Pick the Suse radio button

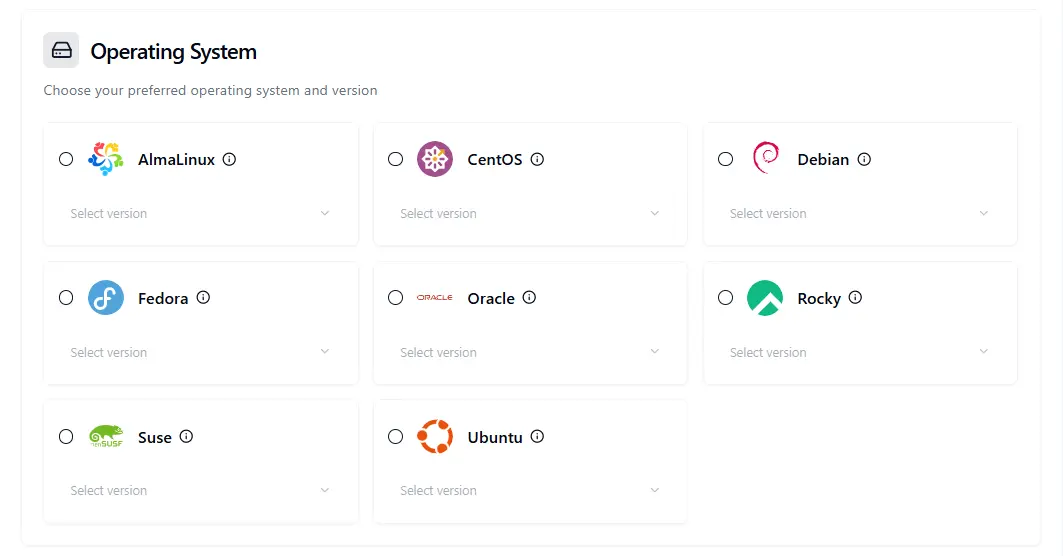click(x=66, y=437)
